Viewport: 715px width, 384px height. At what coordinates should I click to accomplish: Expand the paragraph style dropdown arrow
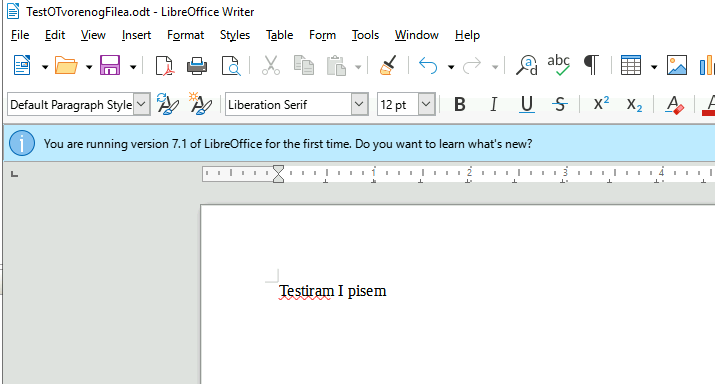click(x=142, y=105)
